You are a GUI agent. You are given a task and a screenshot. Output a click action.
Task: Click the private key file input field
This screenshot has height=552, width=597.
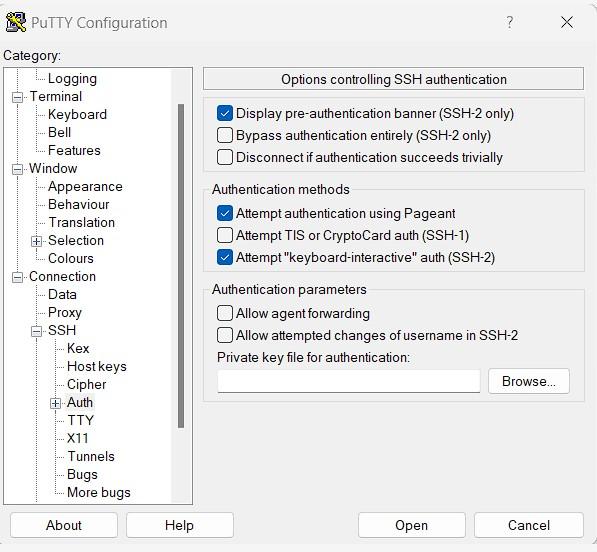pos(349,381)
